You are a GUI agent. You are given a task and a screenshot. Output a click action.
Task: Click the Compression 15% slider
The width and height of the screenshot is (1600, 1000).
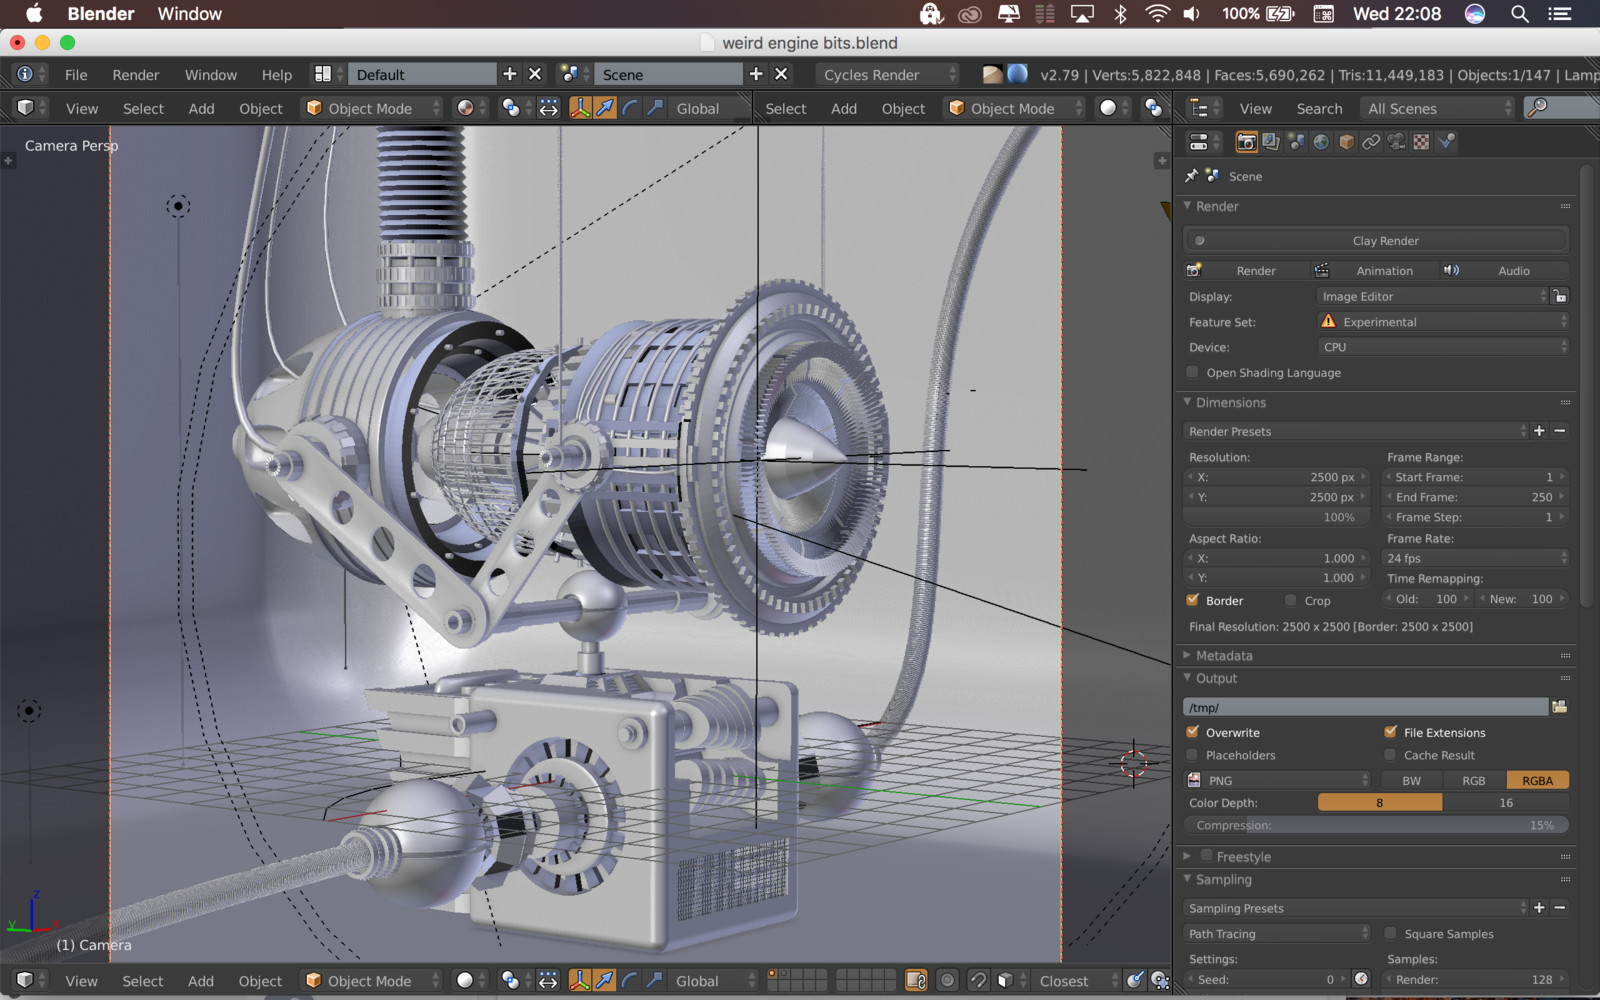click(1376, 825)
